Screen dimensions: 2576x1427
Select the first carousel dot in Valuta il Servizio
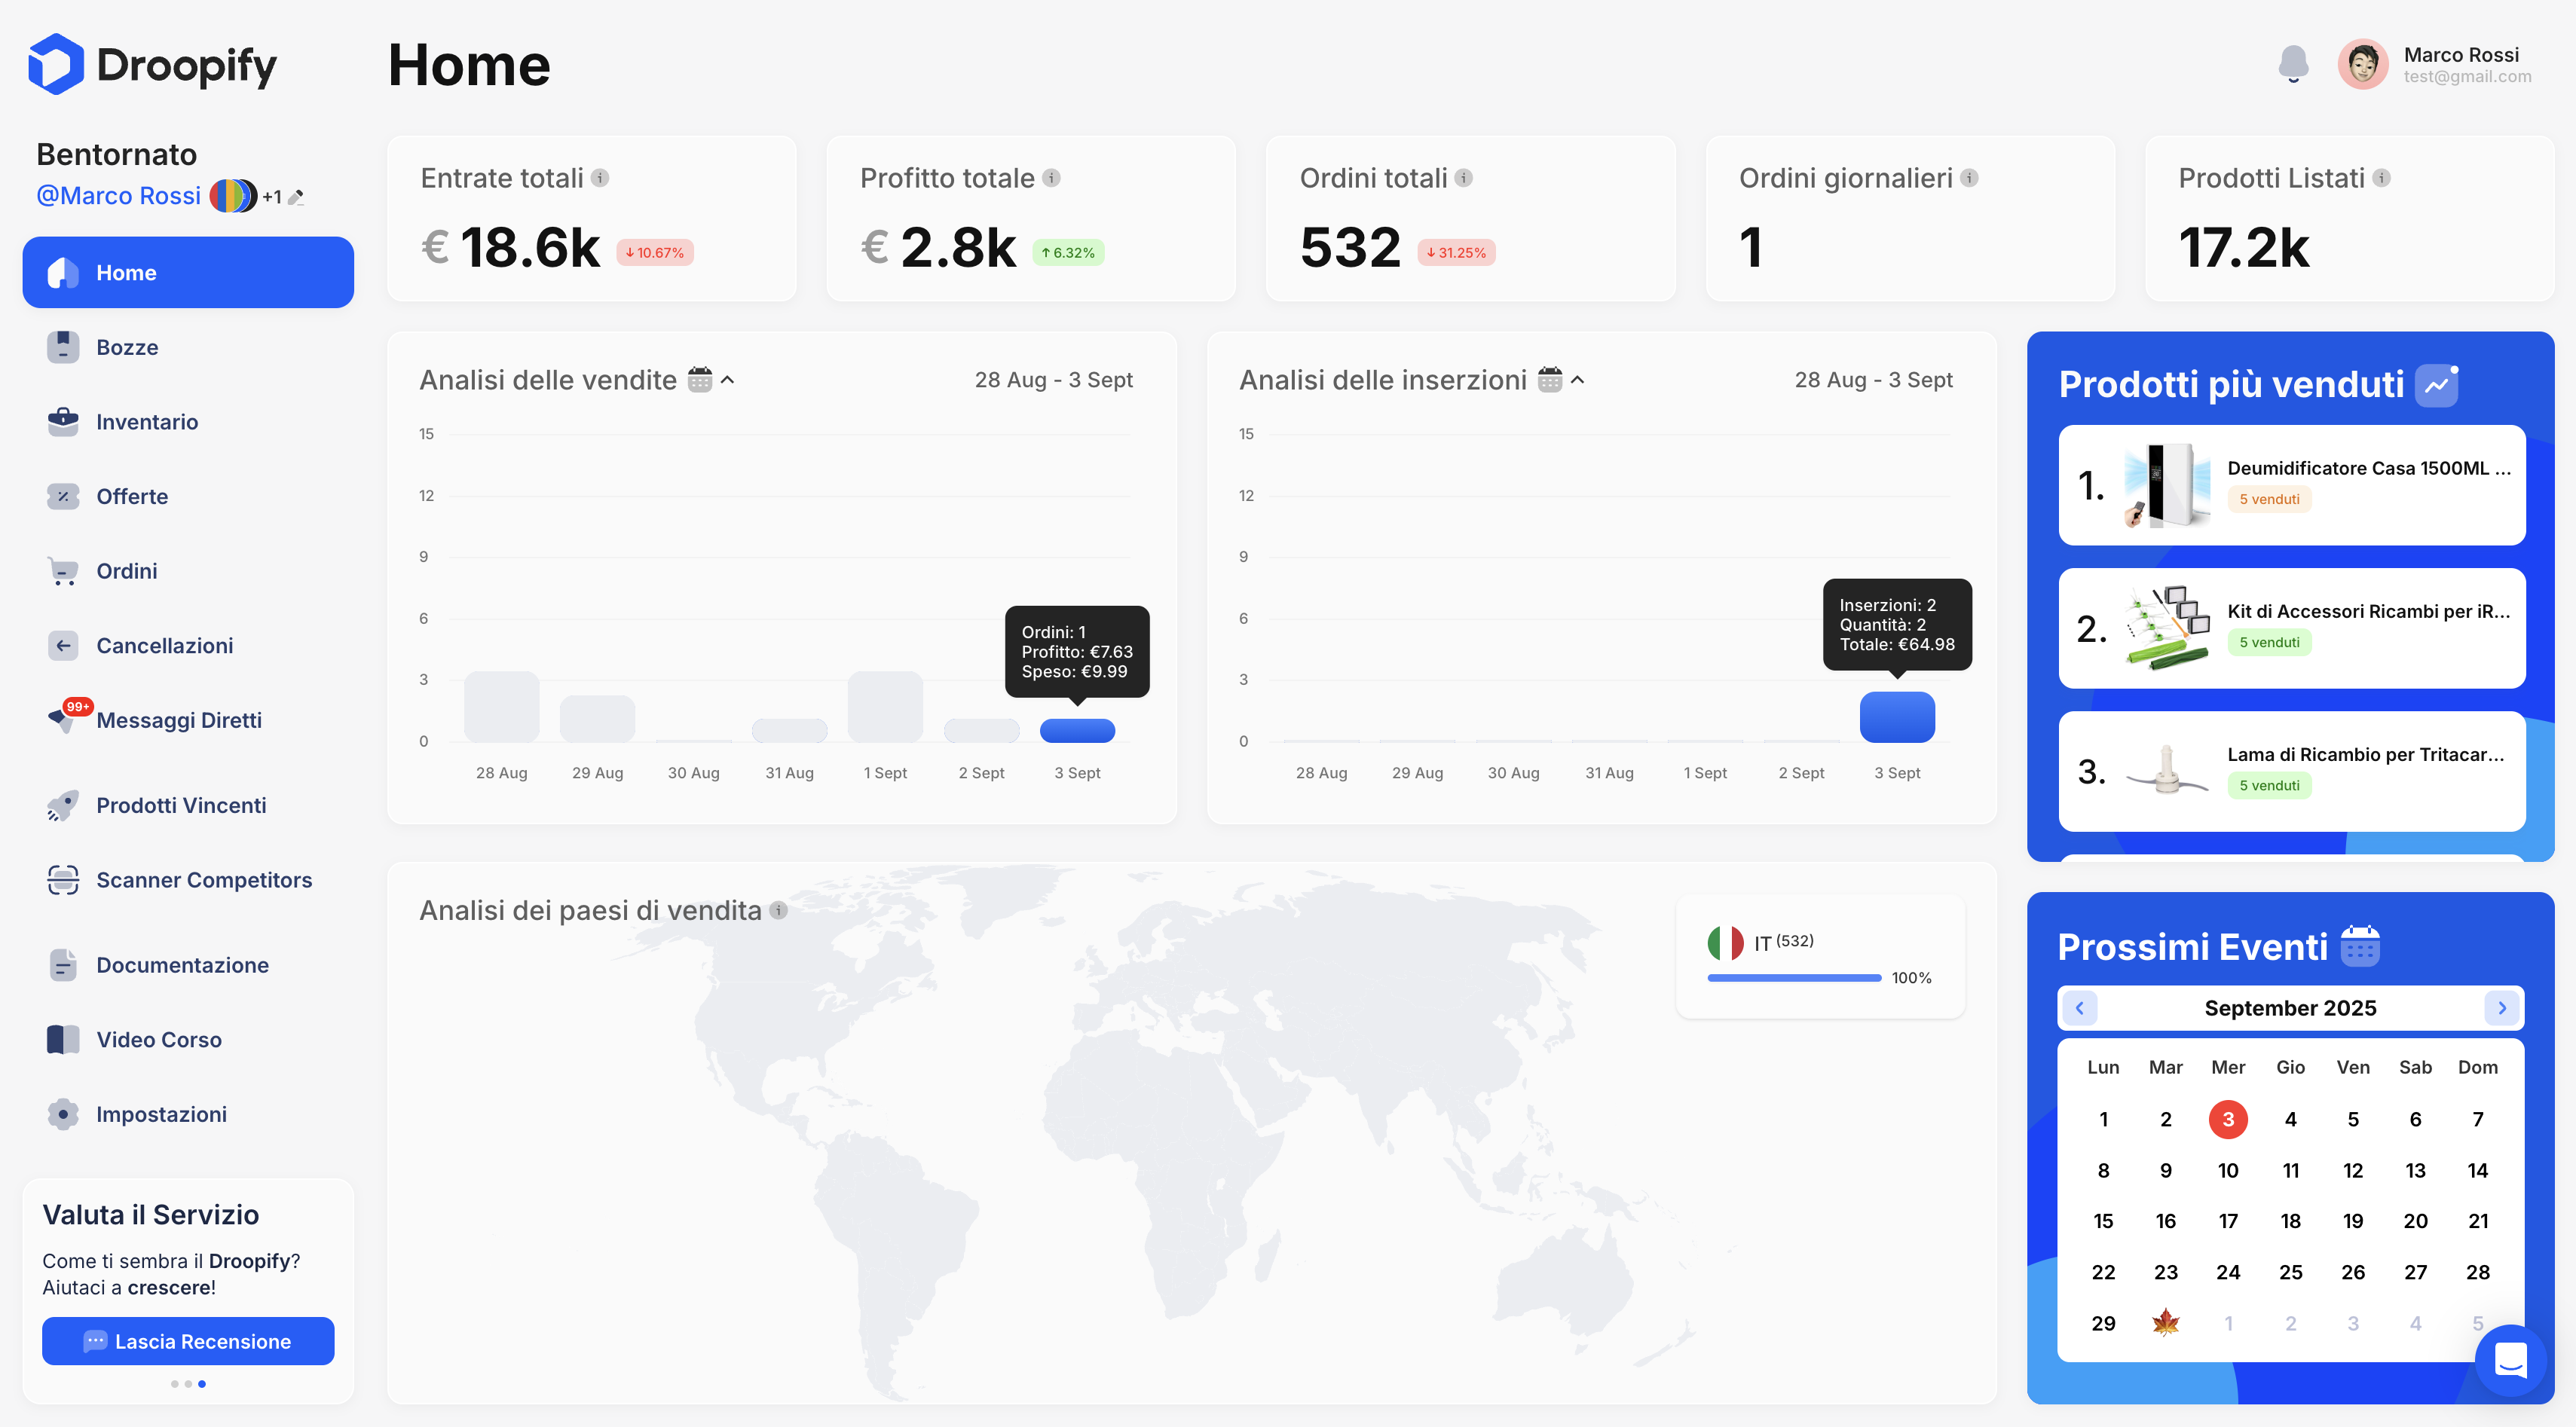[x=175, y=1384]
